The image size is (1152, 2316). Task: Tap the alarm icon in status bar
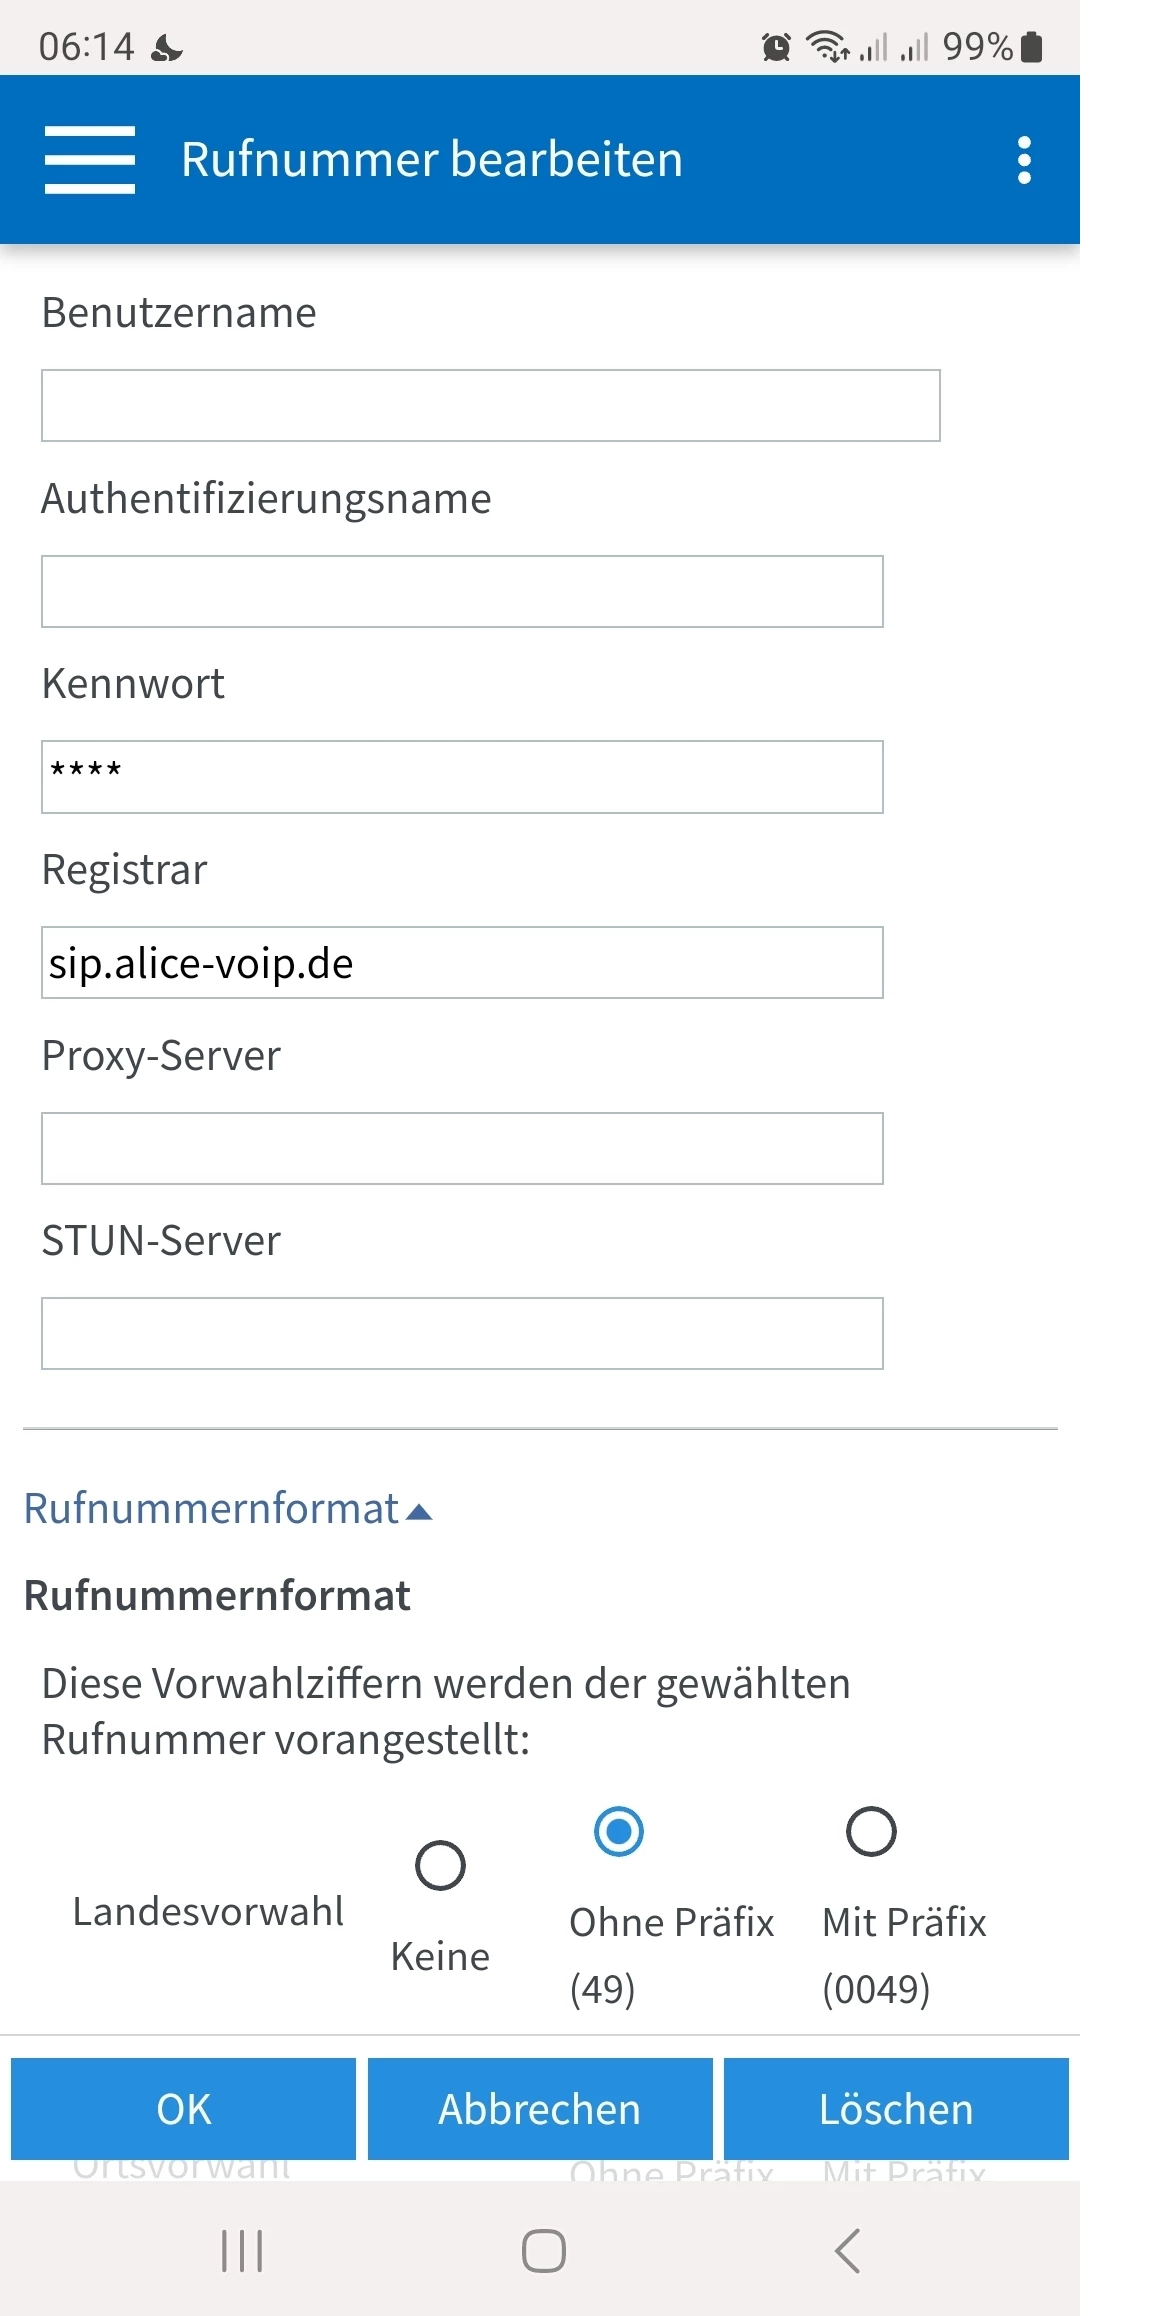[776, 47]
